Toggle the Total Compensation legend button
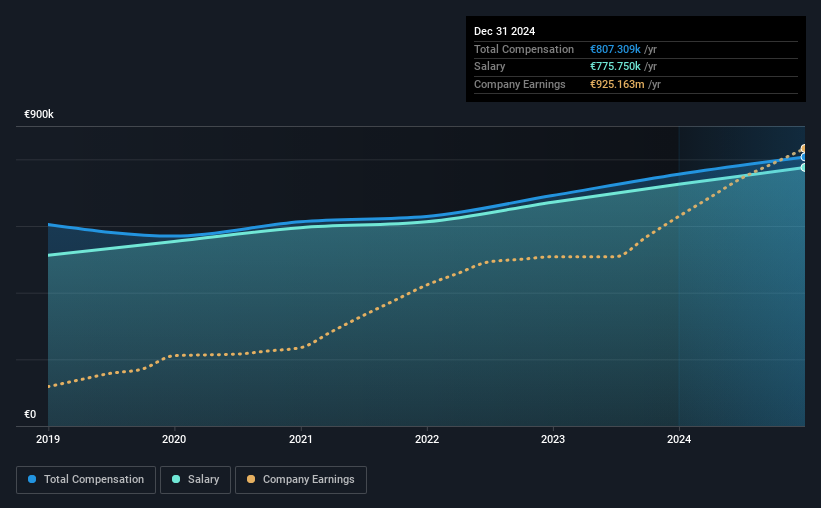The width and height of the screenshot is (821, 508). point(86,480)
